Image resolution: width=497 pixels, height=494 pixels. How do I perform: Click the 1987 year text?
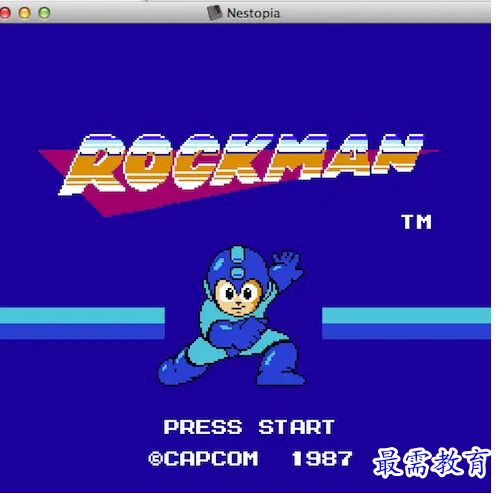click(322, 458)
